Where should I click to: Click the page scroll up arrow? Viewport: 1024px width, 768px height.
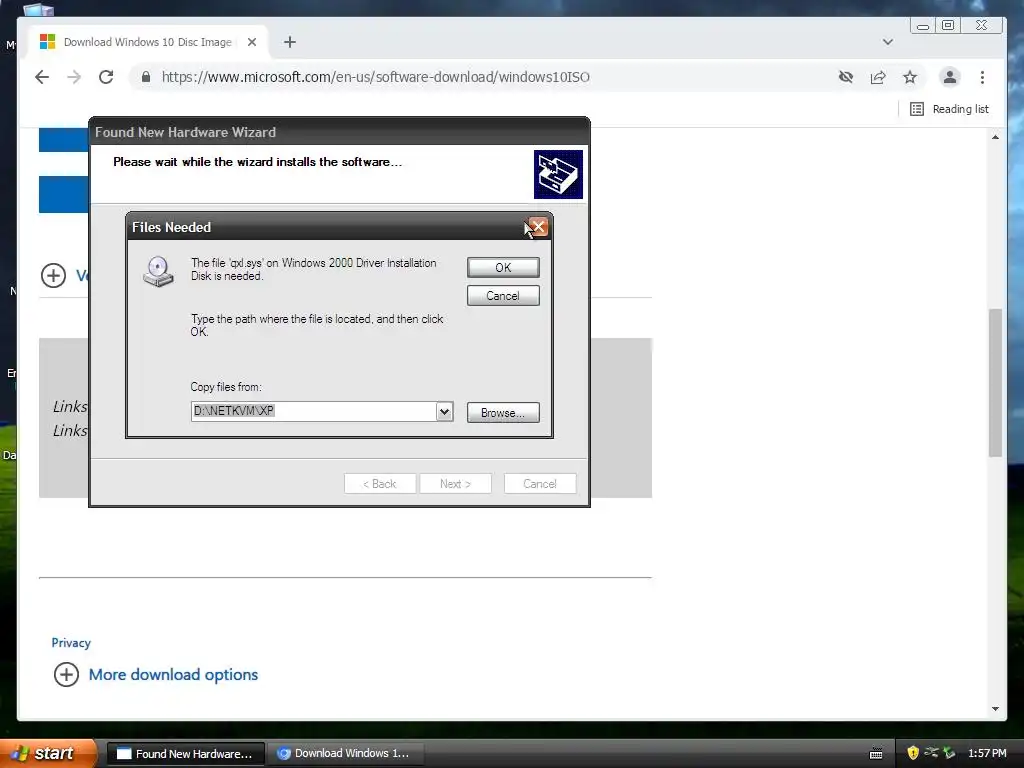pyautogui.click(x=995, y=137)
